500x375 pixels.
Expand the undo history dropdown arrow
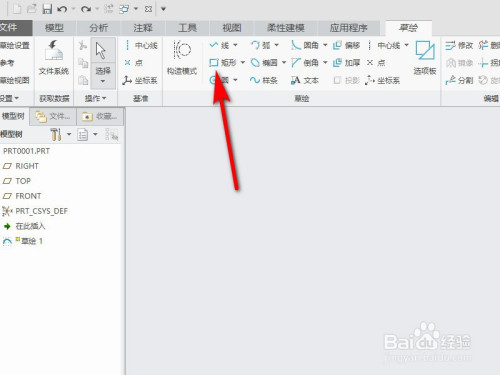coord(73,9)
